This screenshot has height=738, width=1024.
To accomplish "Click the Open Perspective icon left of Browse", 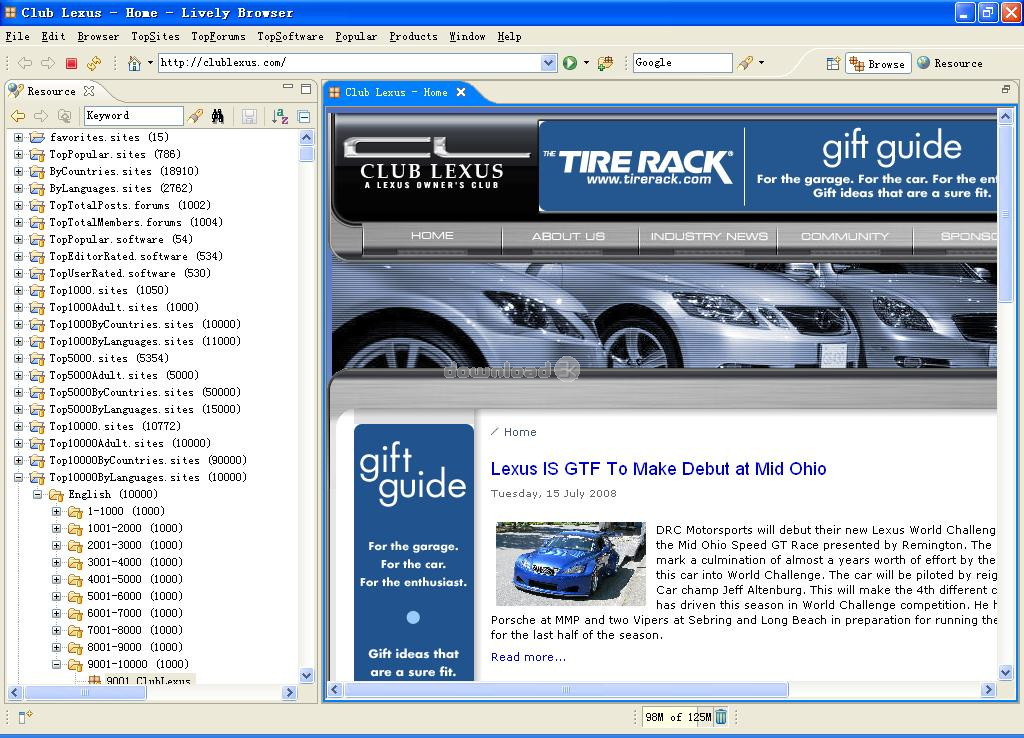I will (x=833, y=63).
